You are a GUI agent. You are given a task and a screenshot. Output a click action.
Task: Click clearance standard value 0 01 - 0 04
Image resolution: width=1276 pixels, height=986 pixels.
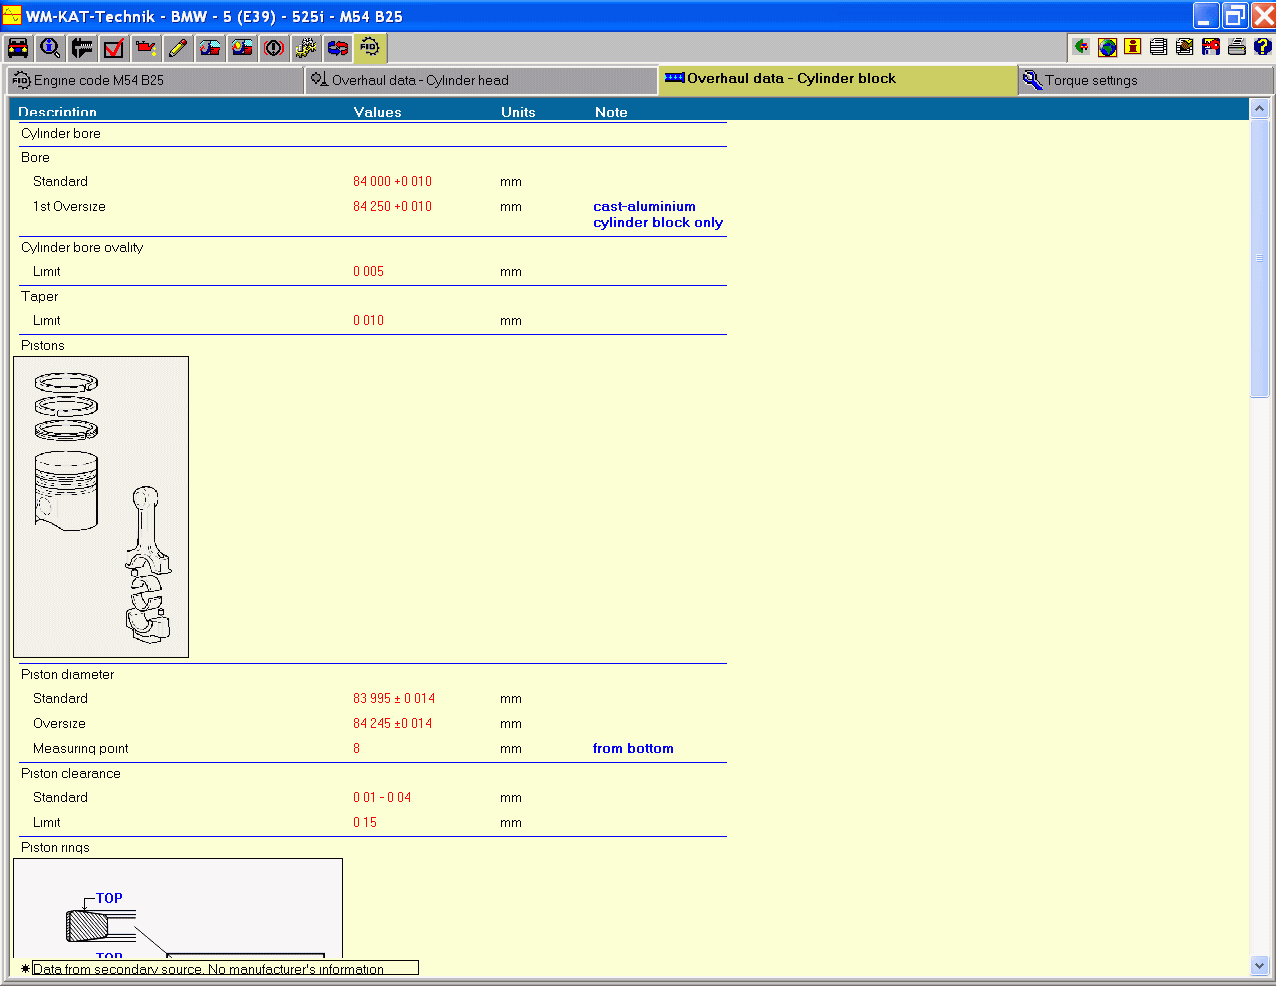click(x=382, y=797)
